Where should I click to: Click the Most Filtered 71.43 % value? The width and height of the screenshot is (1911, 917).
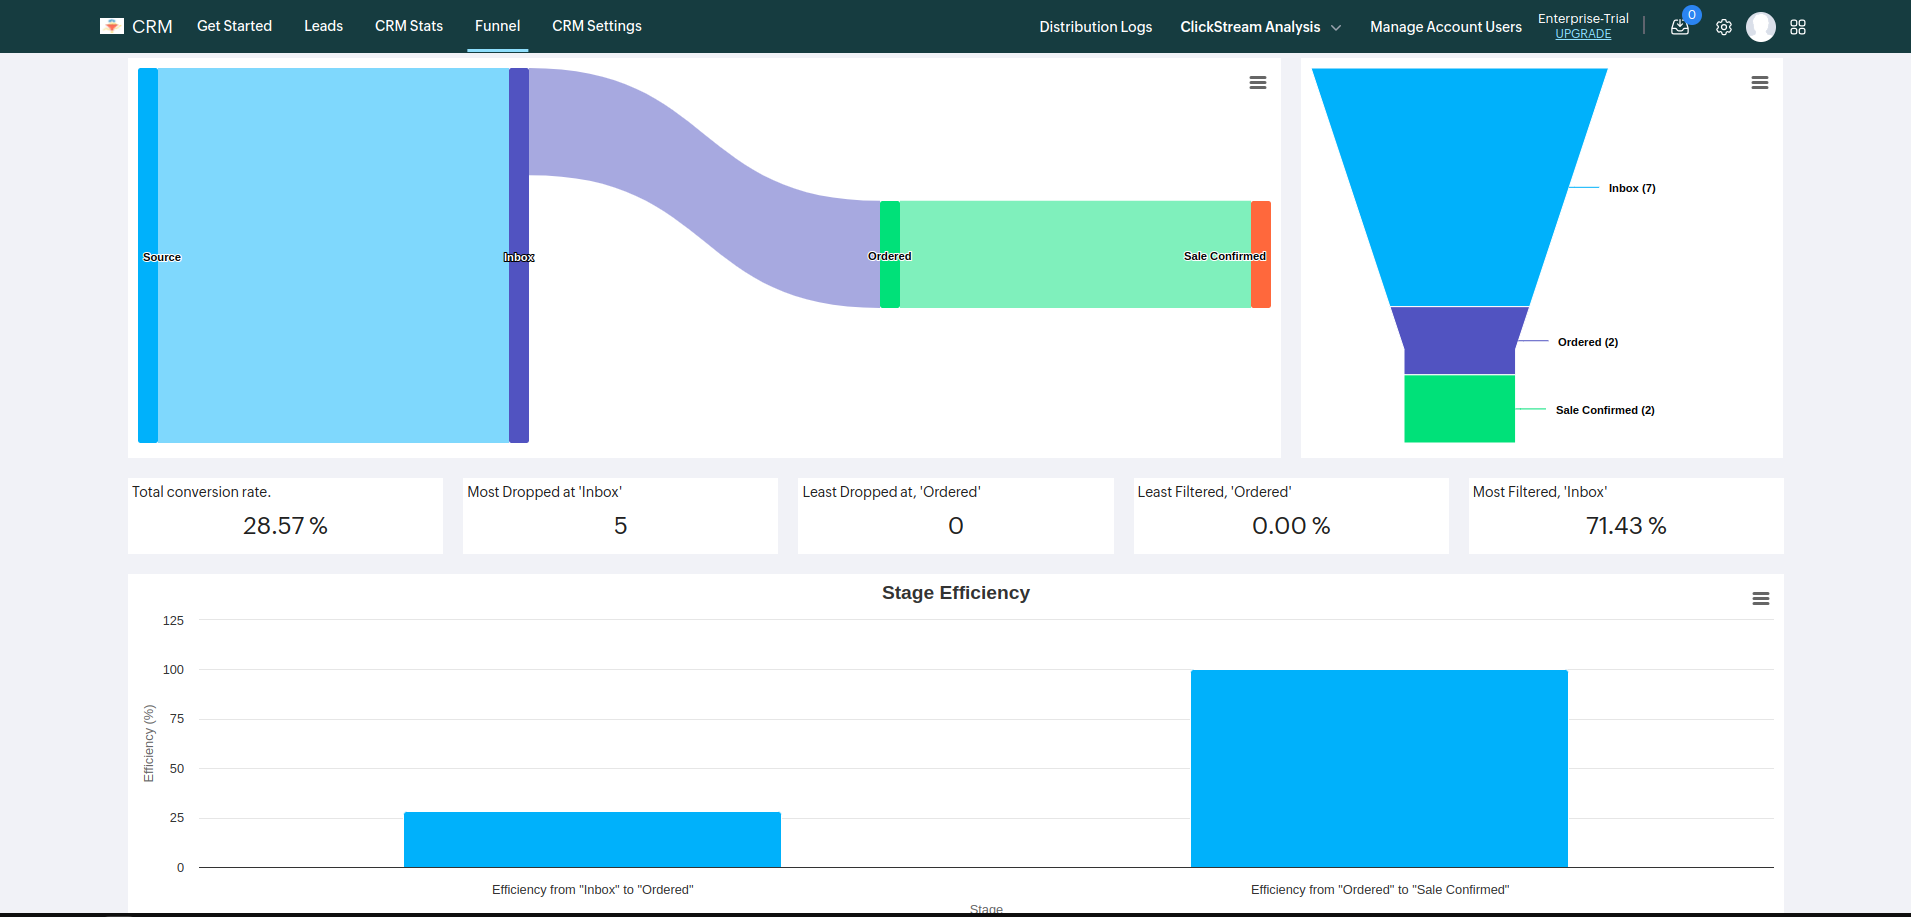[1626, 526]
